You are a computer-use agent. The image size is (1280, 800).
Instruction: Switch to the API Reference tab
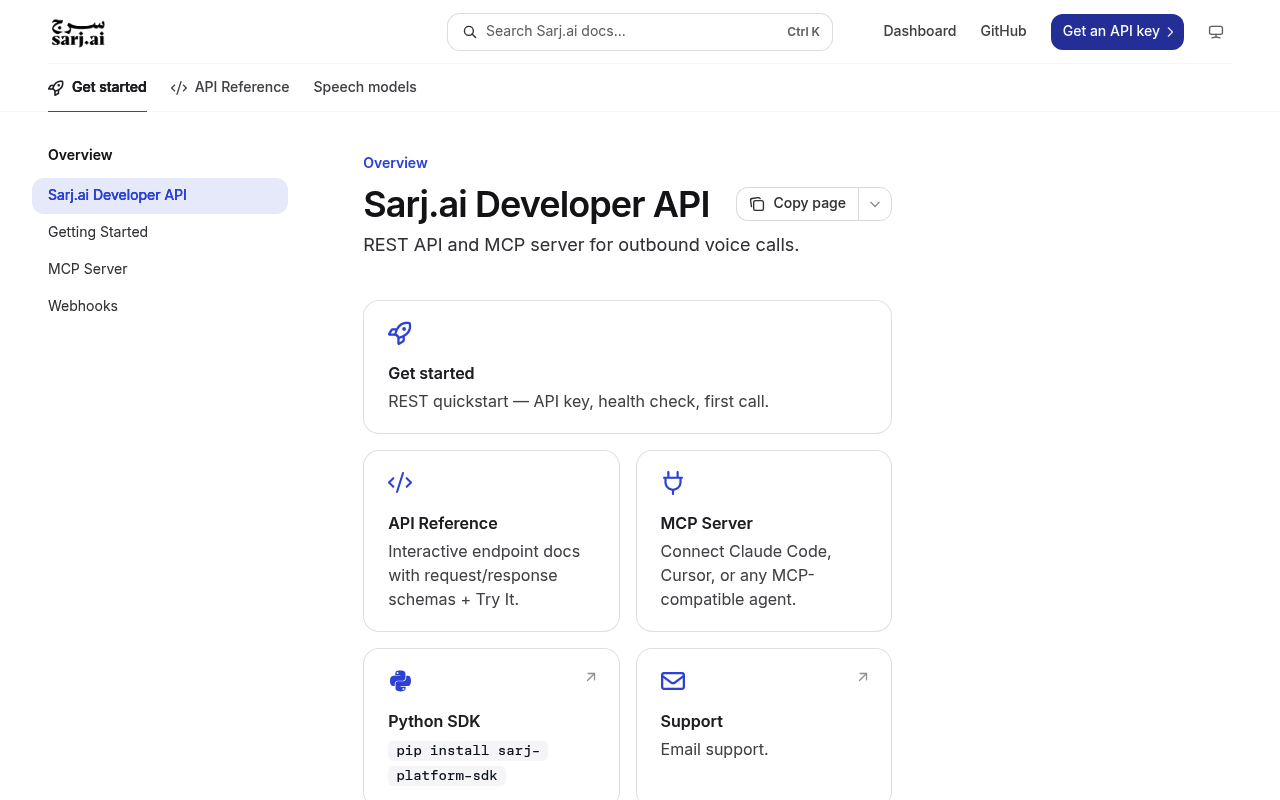click(230, 87)
